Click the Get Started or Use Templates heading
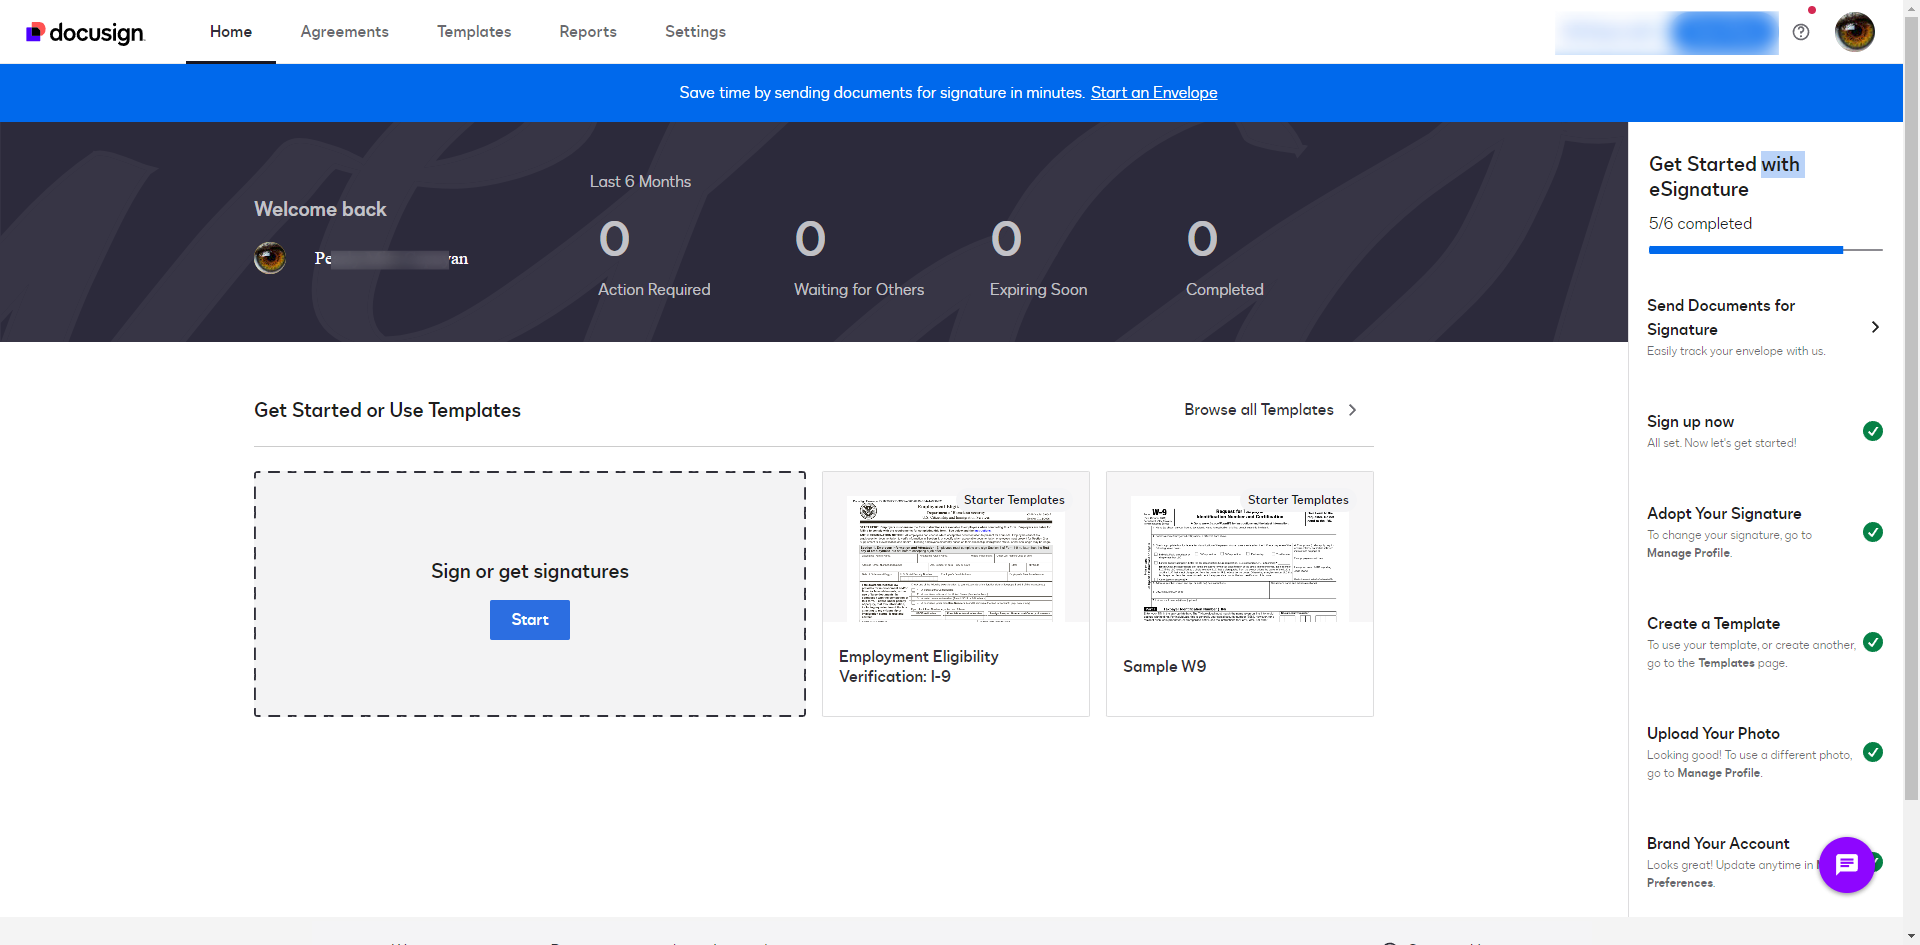This screenshot has height=945, width=1920. [x=387, y=410]
